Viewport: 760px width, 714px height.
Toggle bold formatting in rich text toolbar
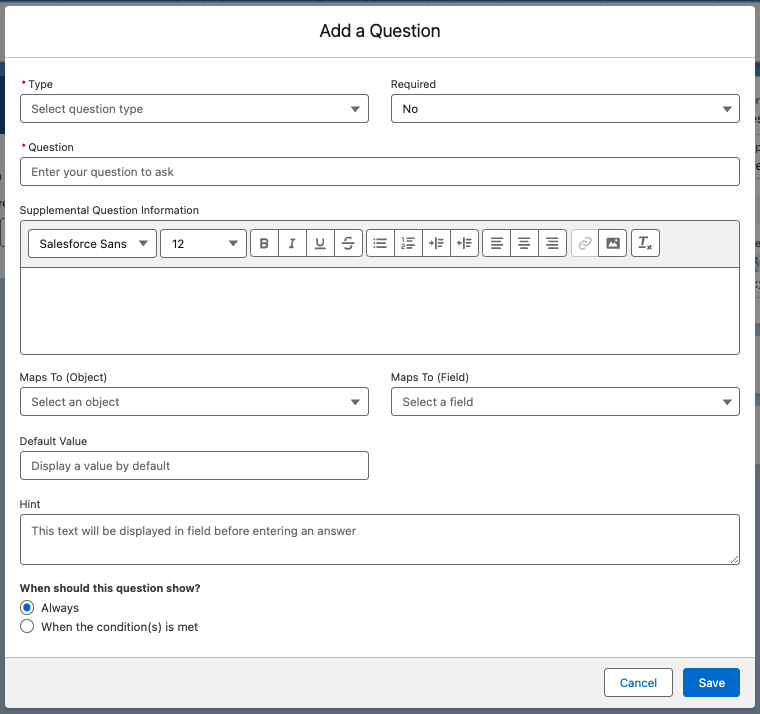tap(264, 243)
